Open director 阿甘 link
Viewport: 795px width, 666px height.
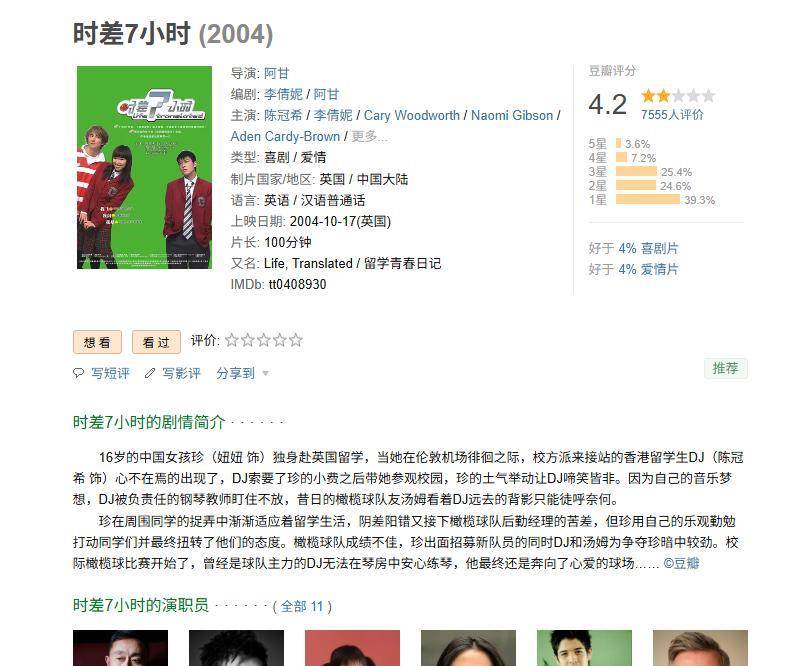(x=276, y=73)
